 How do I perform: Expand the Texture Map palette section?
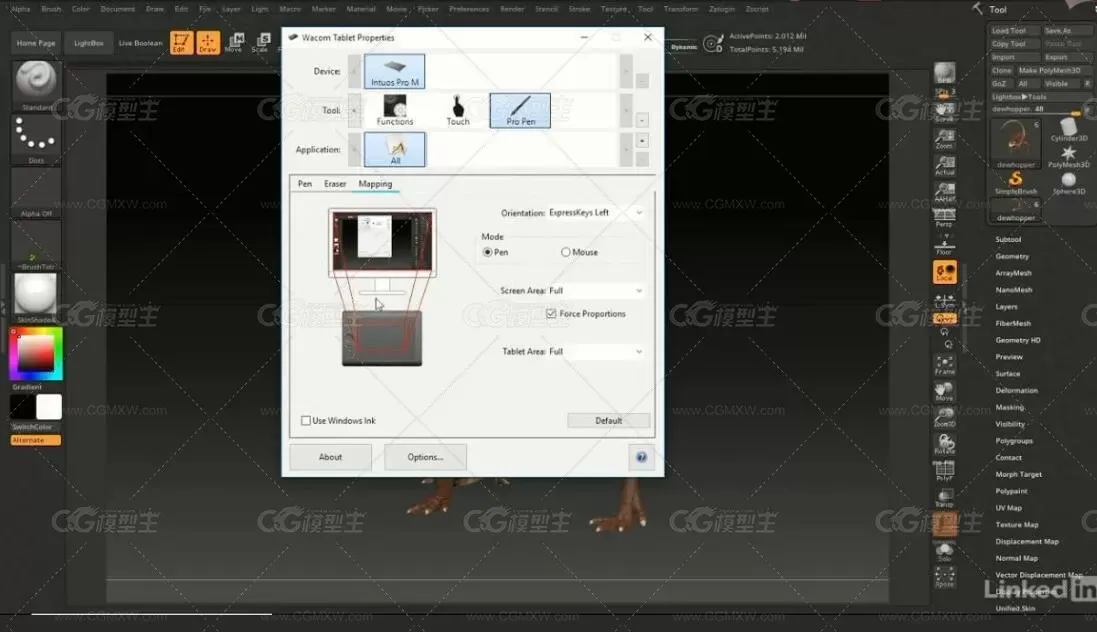pos(1017,525)
